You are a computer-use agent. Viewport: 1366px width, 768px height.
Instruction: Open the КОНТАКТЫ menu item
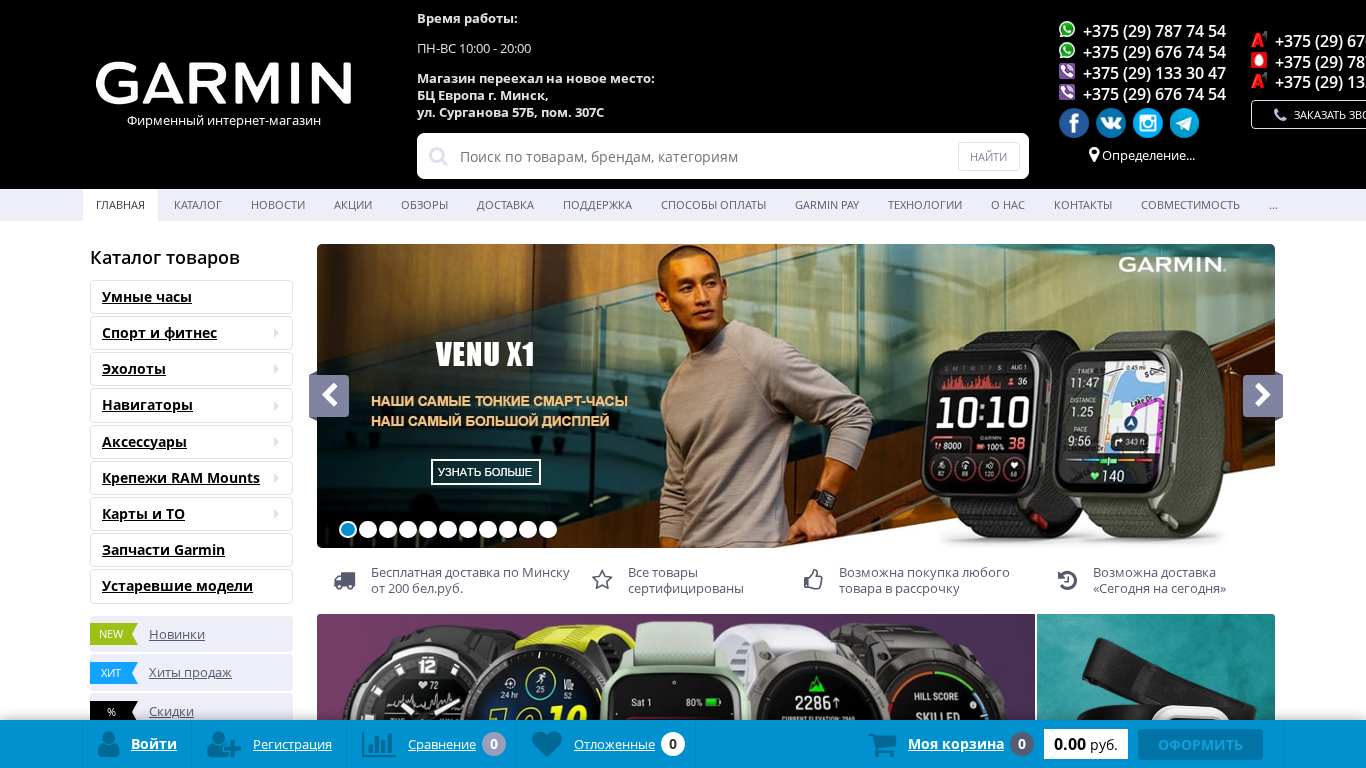[1083, 205]
